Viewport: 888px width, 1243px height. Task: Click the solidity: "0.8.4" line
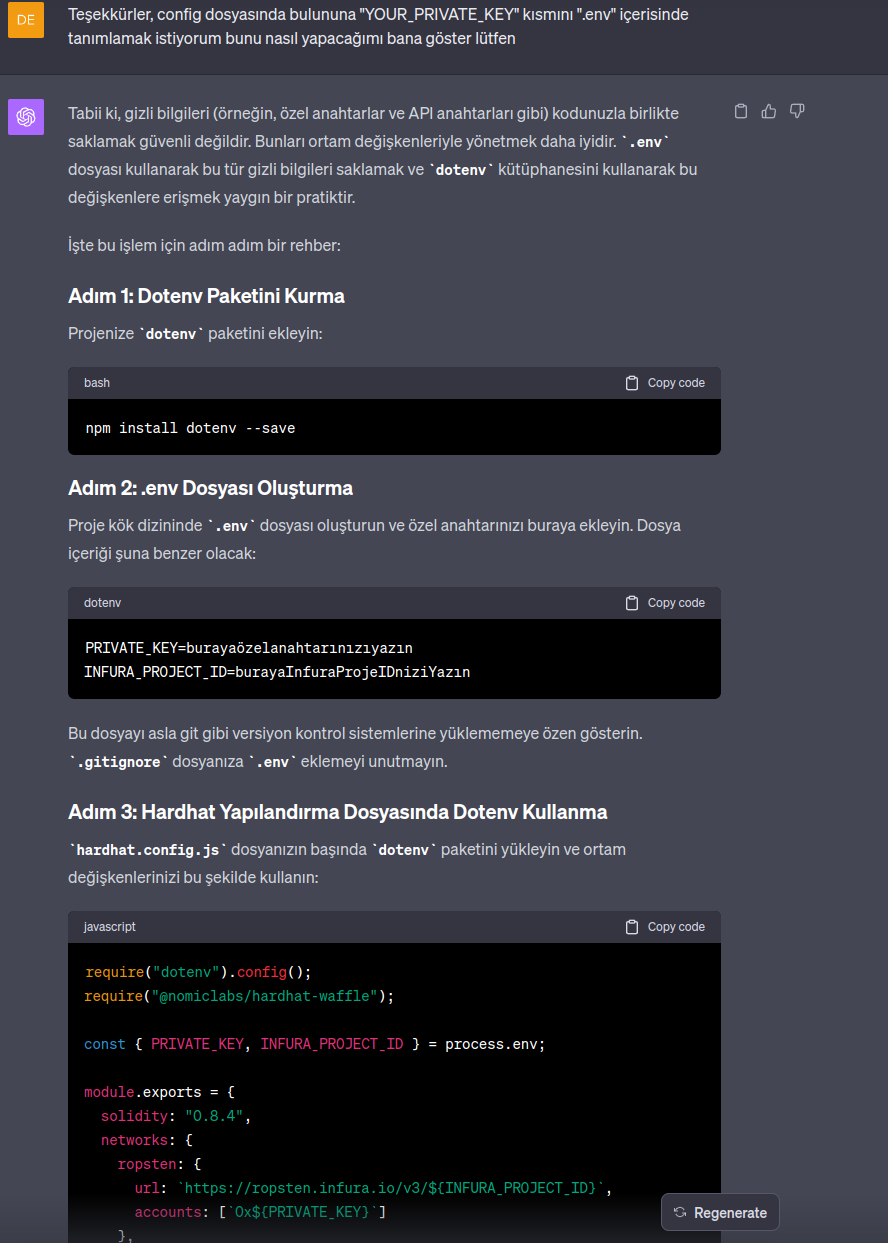tap(176, 1116)
